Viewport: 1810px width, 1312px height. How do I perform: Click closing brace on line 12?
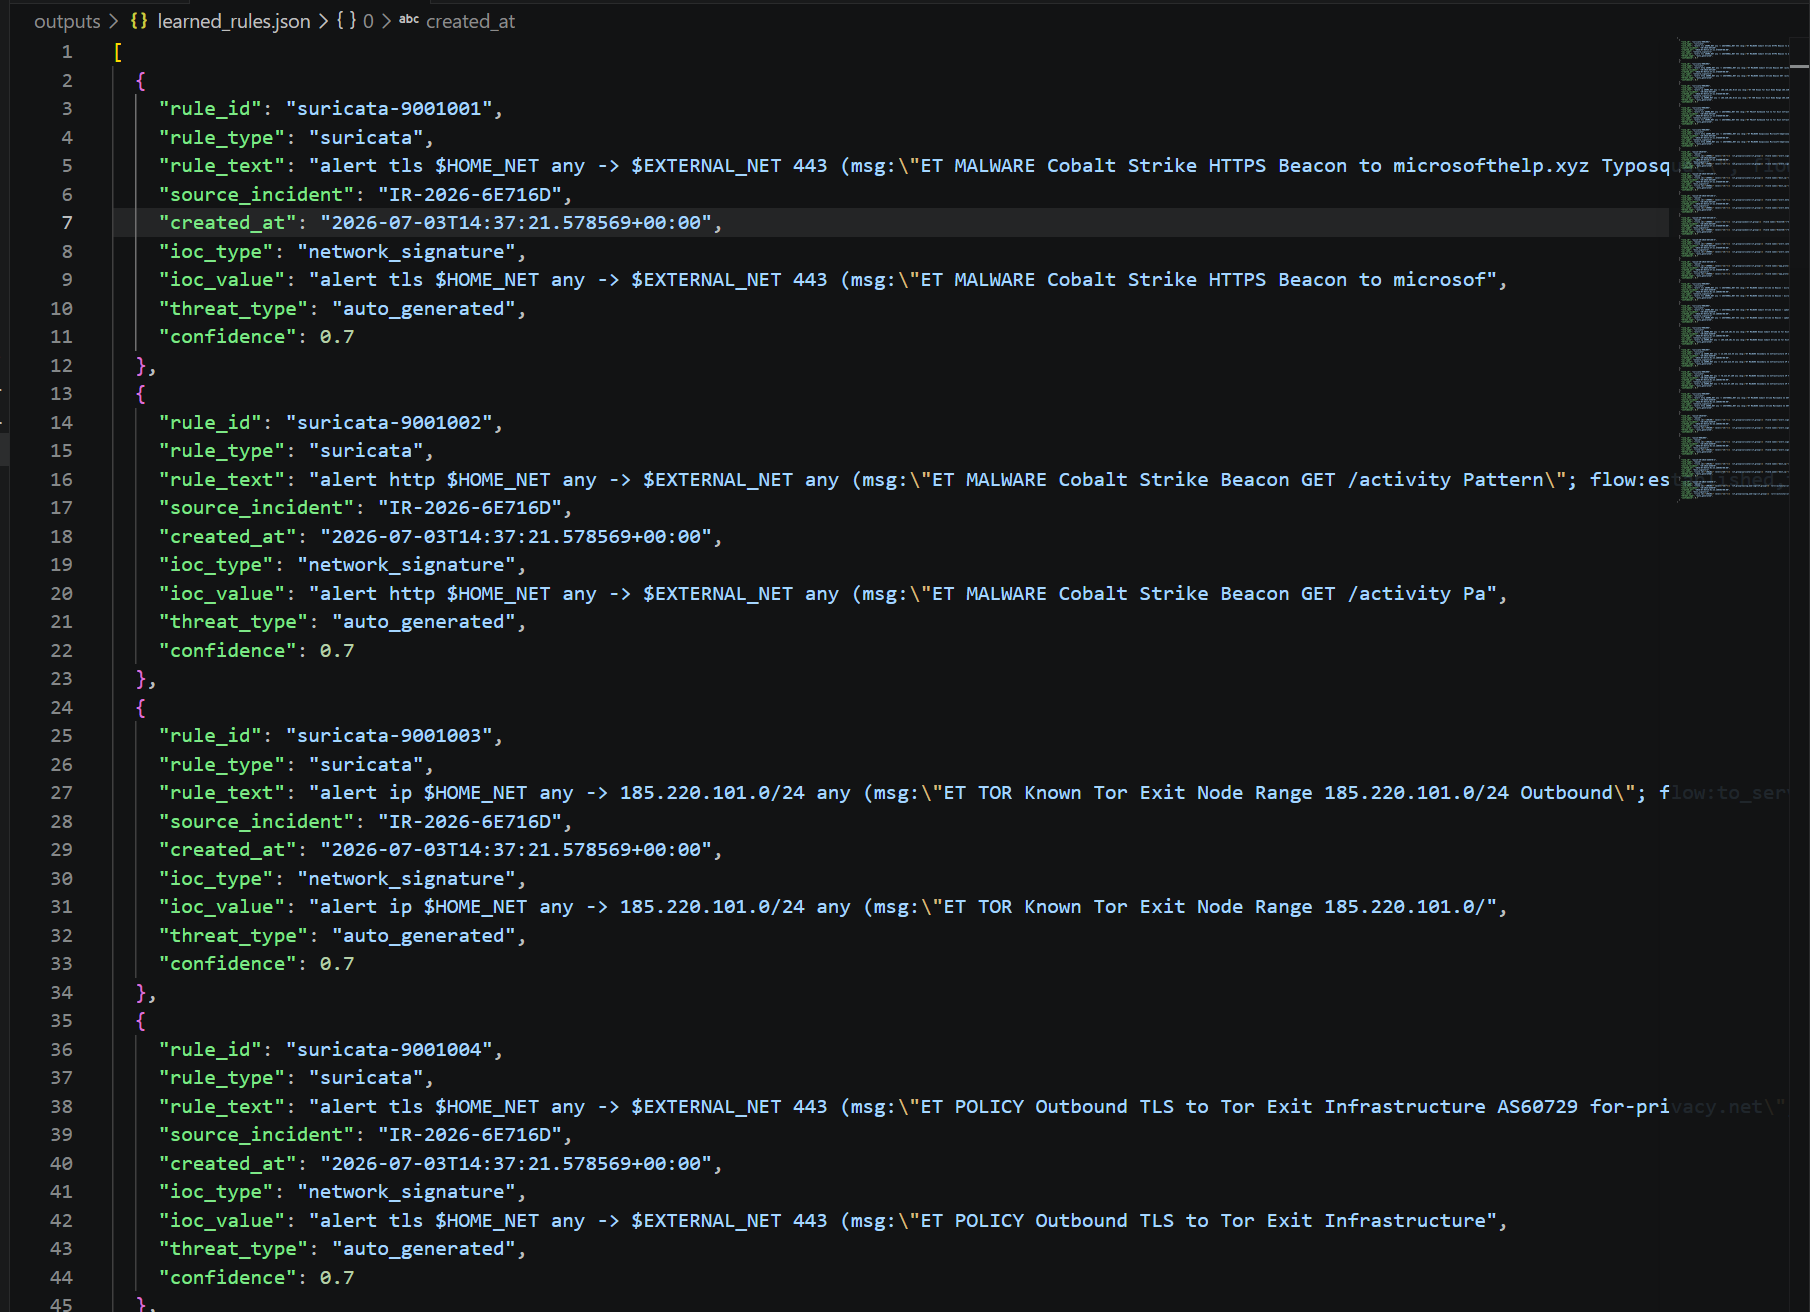(141, 366)
